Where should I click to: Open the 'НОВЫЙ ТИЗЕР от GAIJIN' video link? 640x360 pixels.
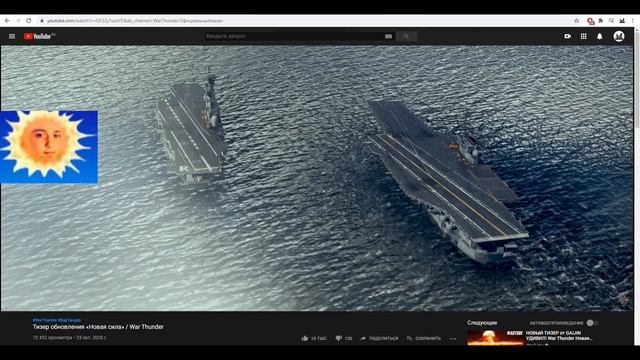click(559, 336)
